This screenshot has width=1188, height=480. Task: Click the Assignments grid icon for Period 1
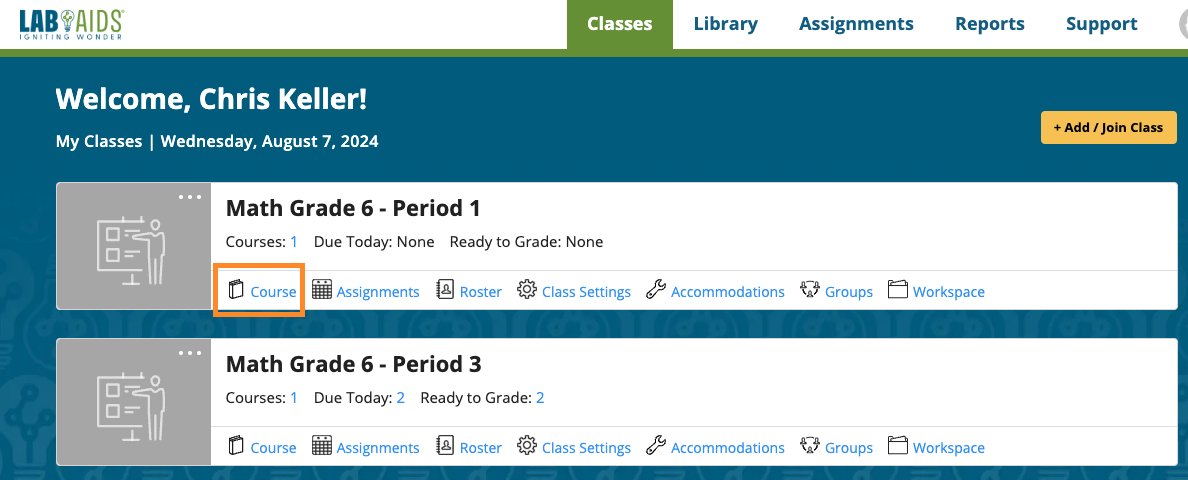point(322,290)
